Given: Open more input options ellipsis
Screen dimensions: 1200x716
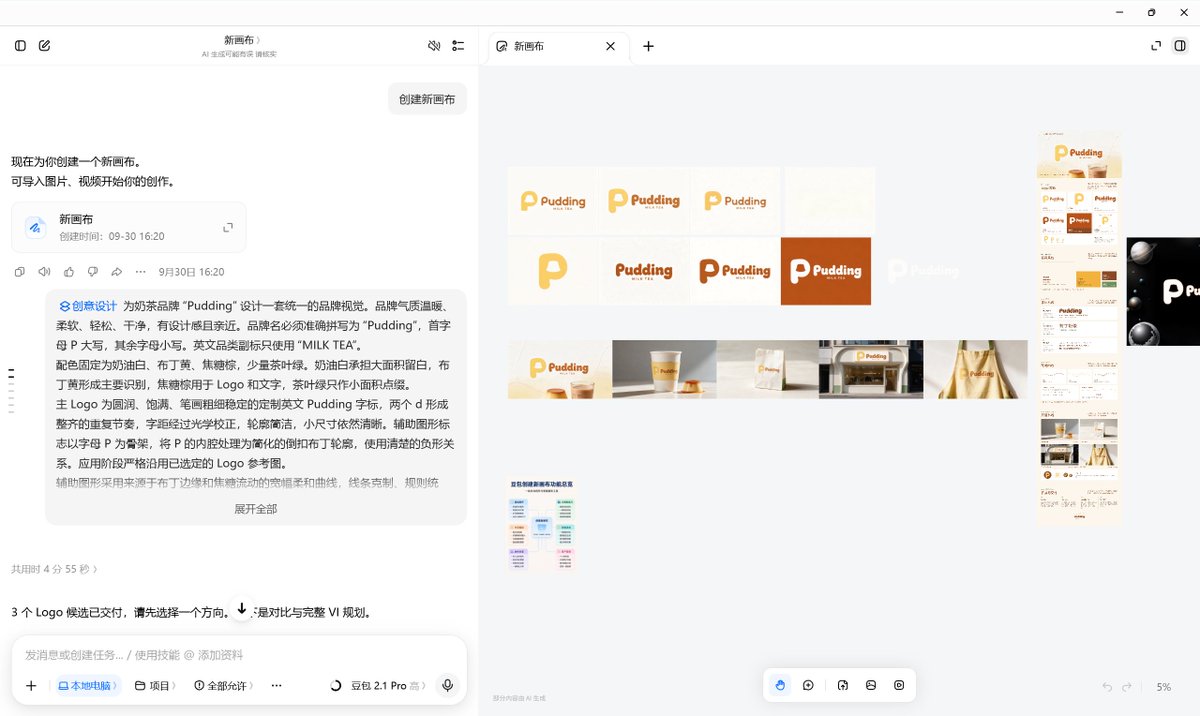Looking at the screenshot, I should pos(277,686).
